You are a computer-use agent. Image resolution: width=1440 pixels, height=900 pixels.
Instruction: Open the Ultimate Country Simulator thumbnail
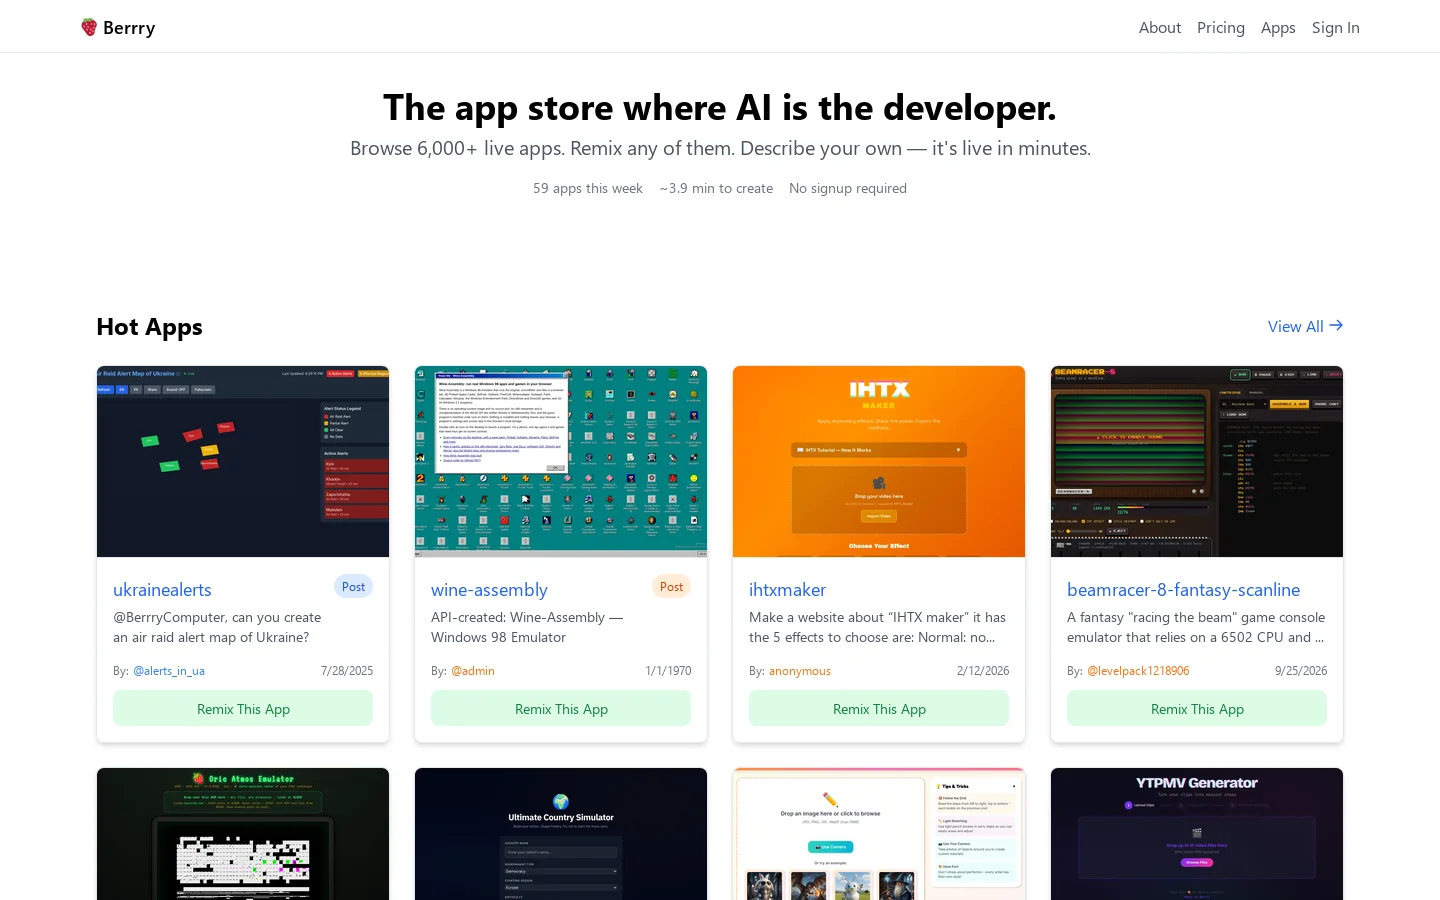pos(561,834)
